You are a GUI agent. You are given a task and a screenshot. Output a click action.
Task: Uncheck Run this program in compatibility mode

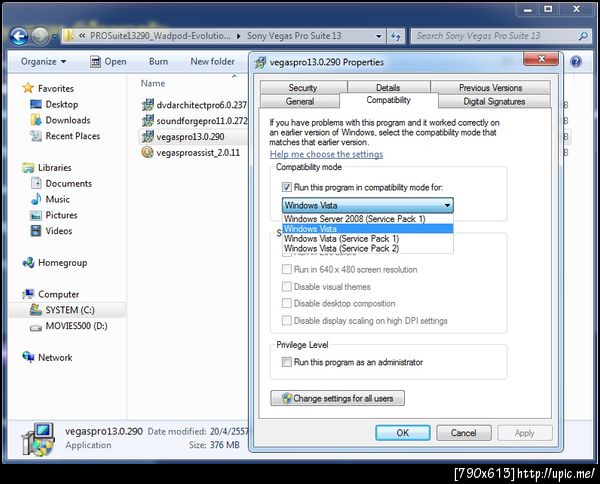tap(287, 187)
